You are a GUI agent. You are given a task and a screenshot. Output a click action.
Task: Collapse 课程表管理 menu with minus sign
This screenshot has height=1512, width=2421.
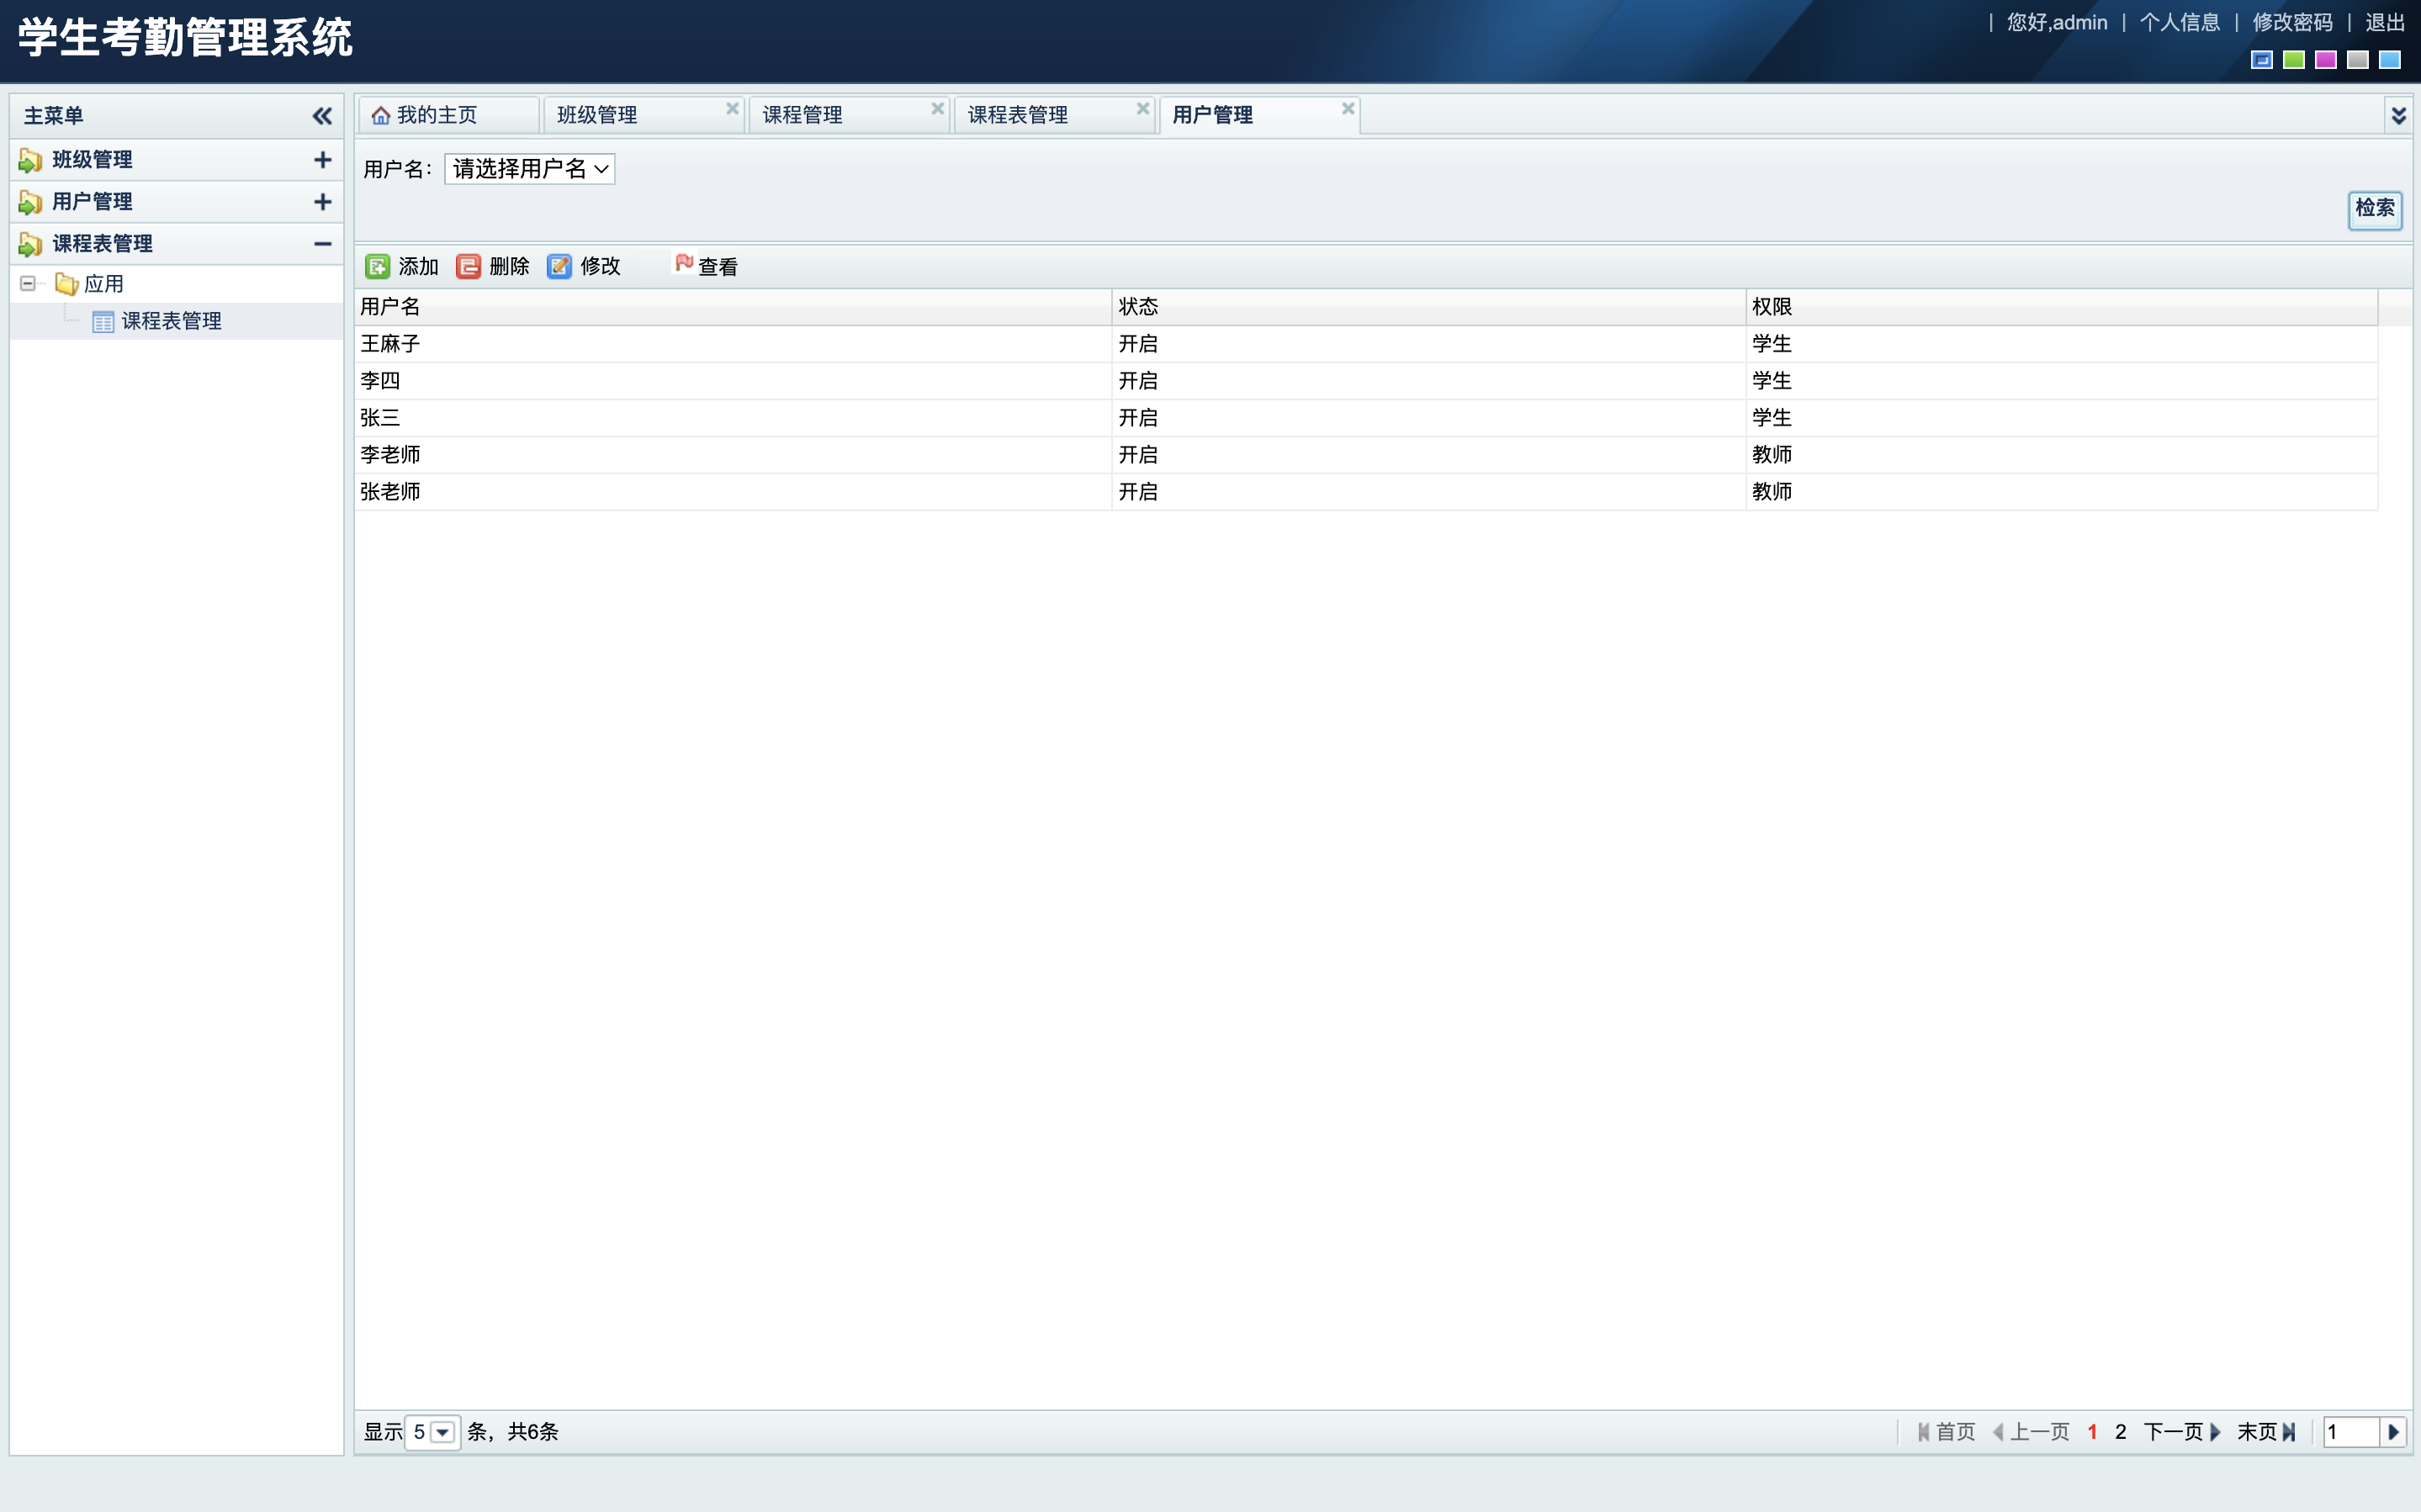[x=322, y=244]
